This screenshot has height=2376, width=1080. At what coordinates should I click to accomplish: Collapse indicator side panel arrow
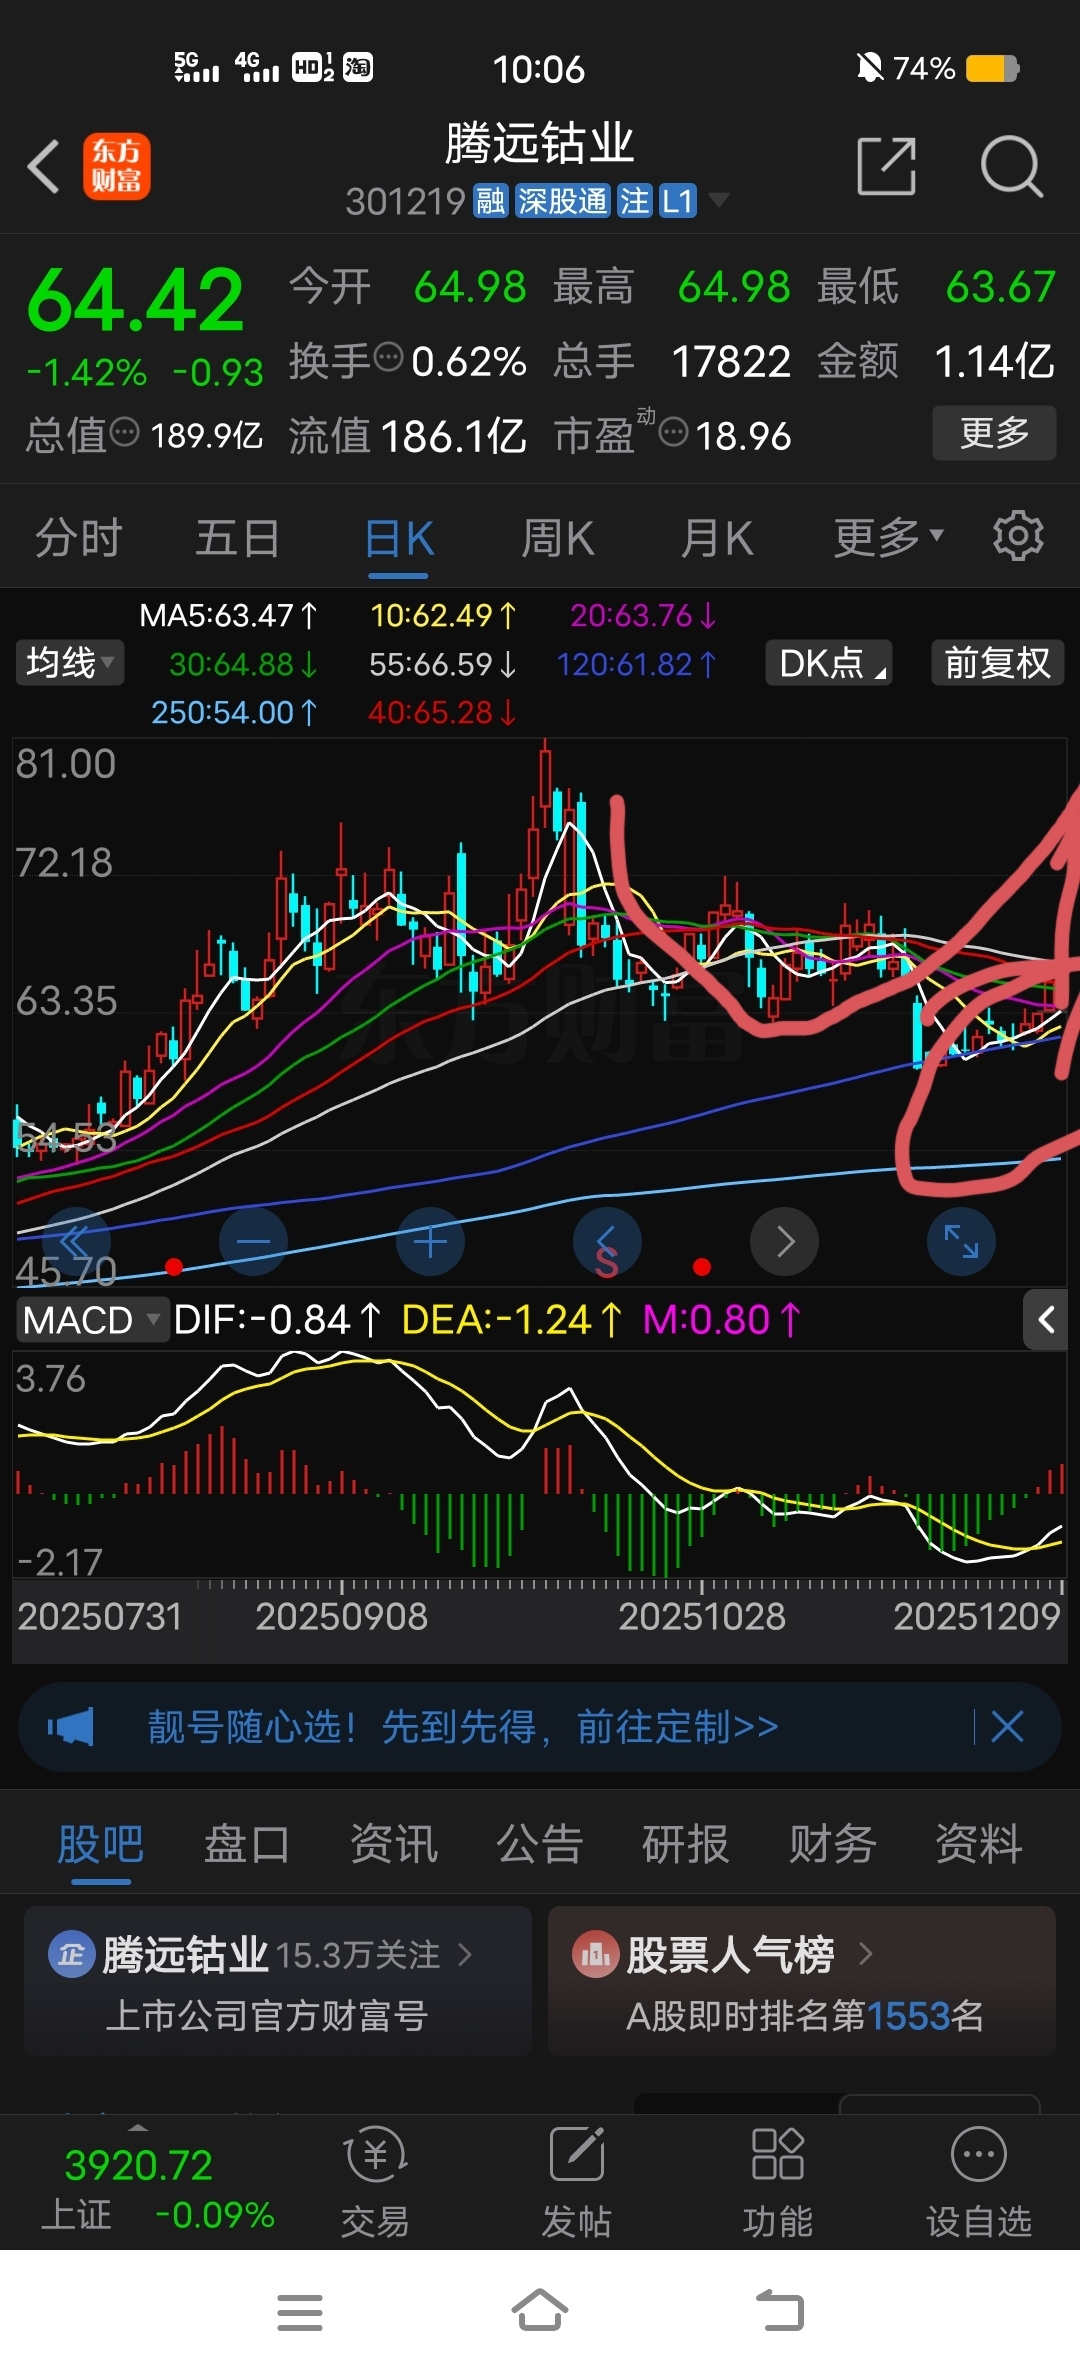tap(1046, 1320)
